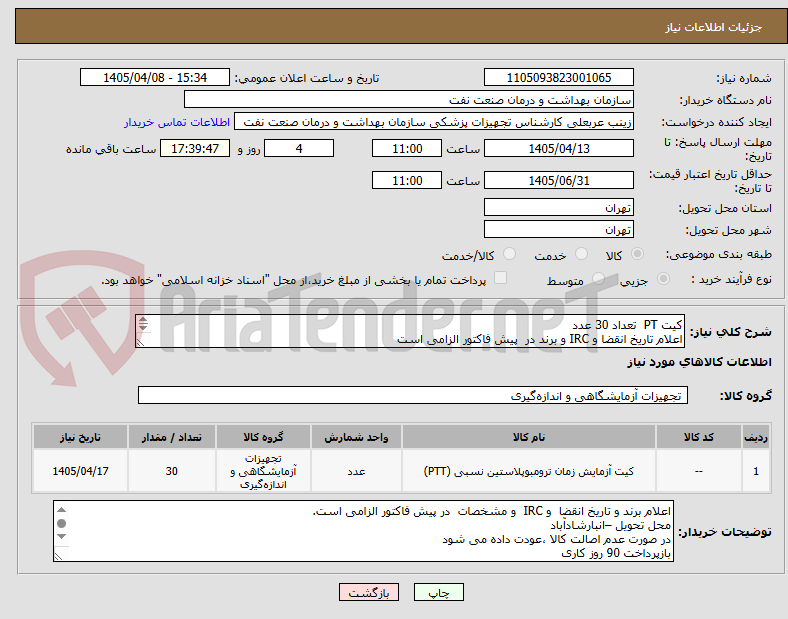Select the جزیی purchase type radio
The height and width of the screenshot is (619, 788).
[663, 279]
